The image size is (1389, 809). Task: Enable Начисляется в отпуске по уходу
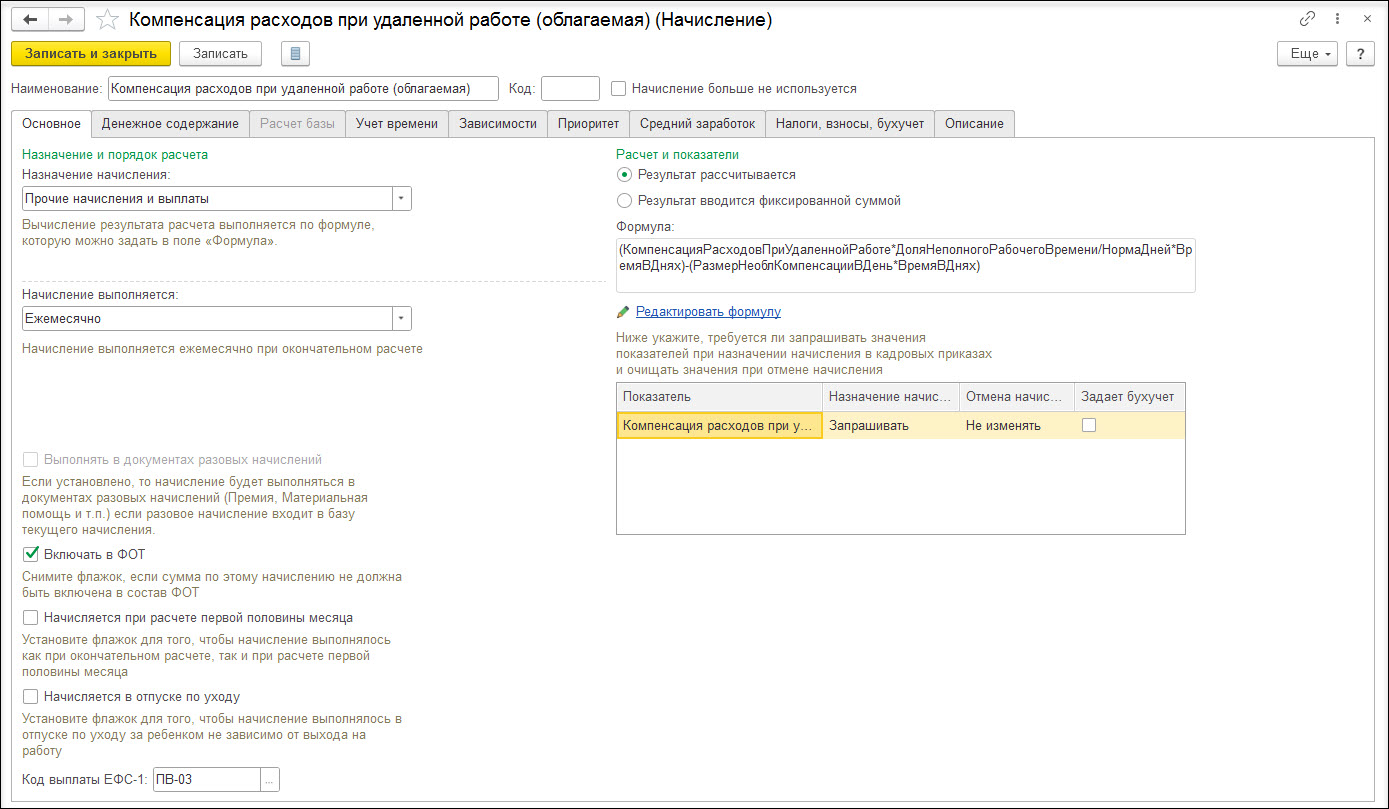click(30, 696)
